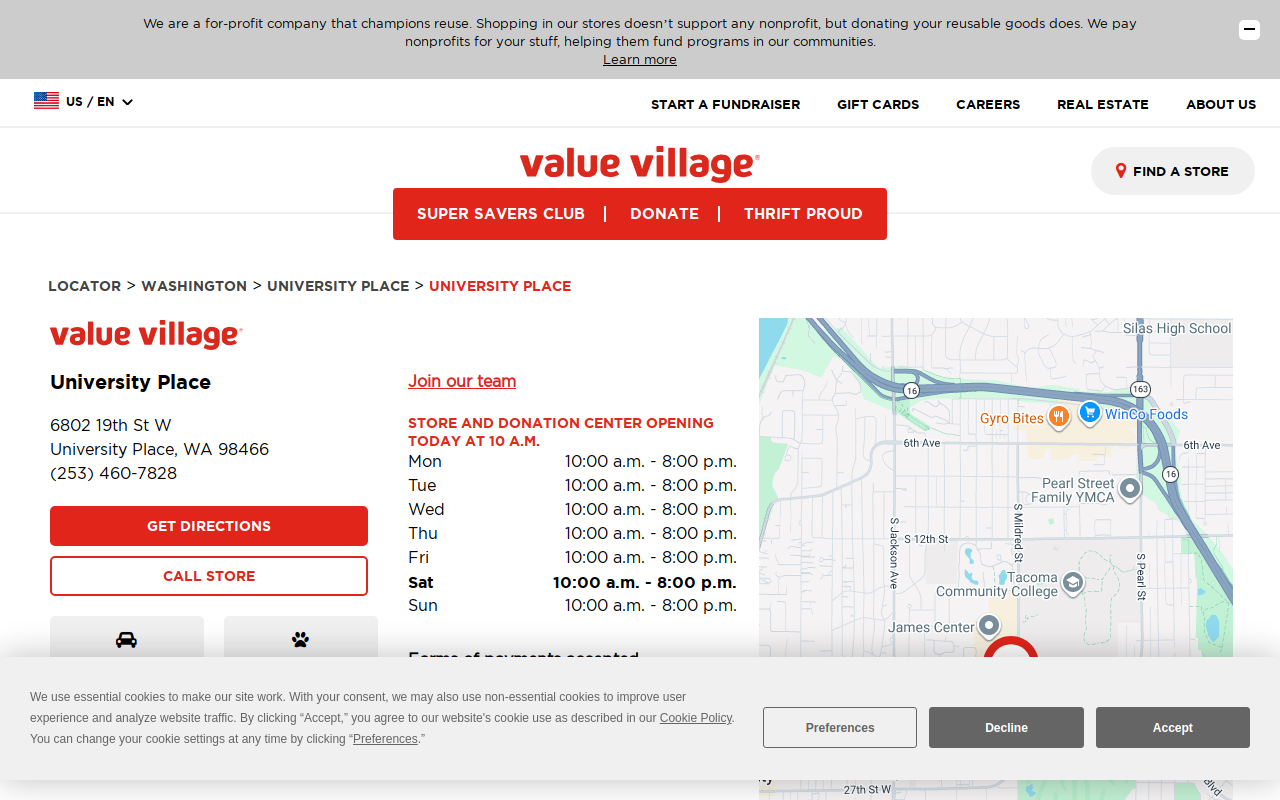Click the Learn more link in banner
The width and height of the screenshot is (1280, 800).
640,60
